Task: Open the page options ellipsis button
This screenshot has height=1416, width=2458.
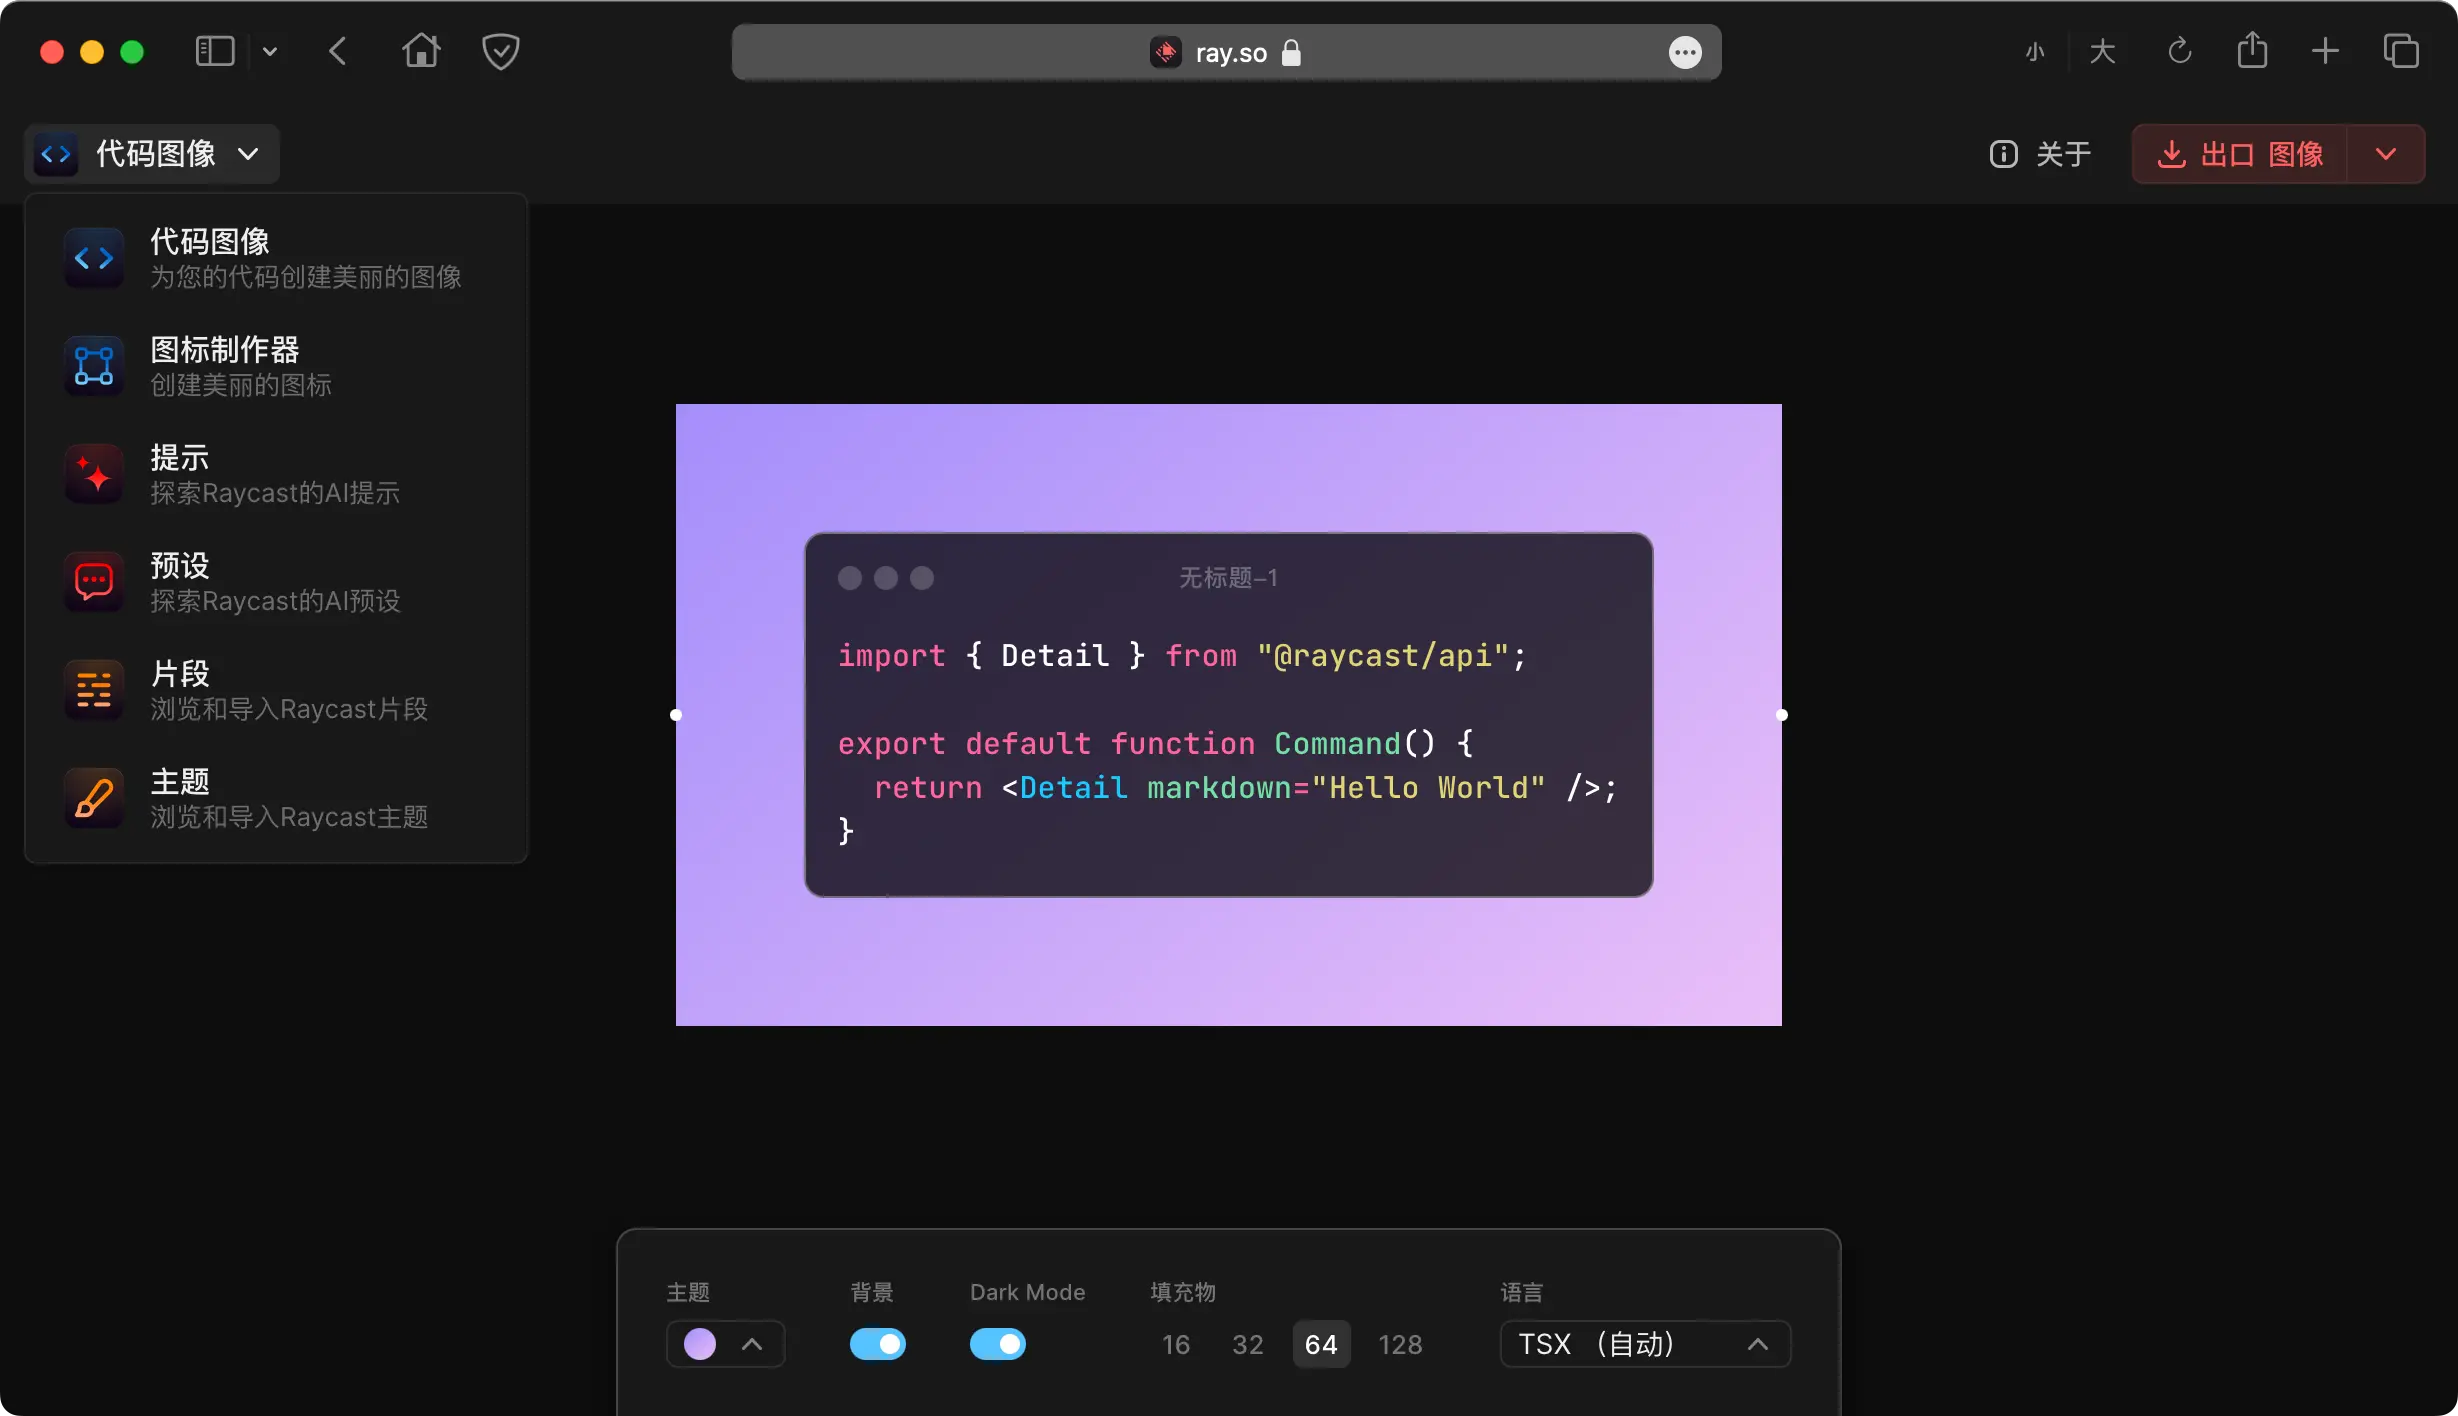Action: click(1685, 52)
